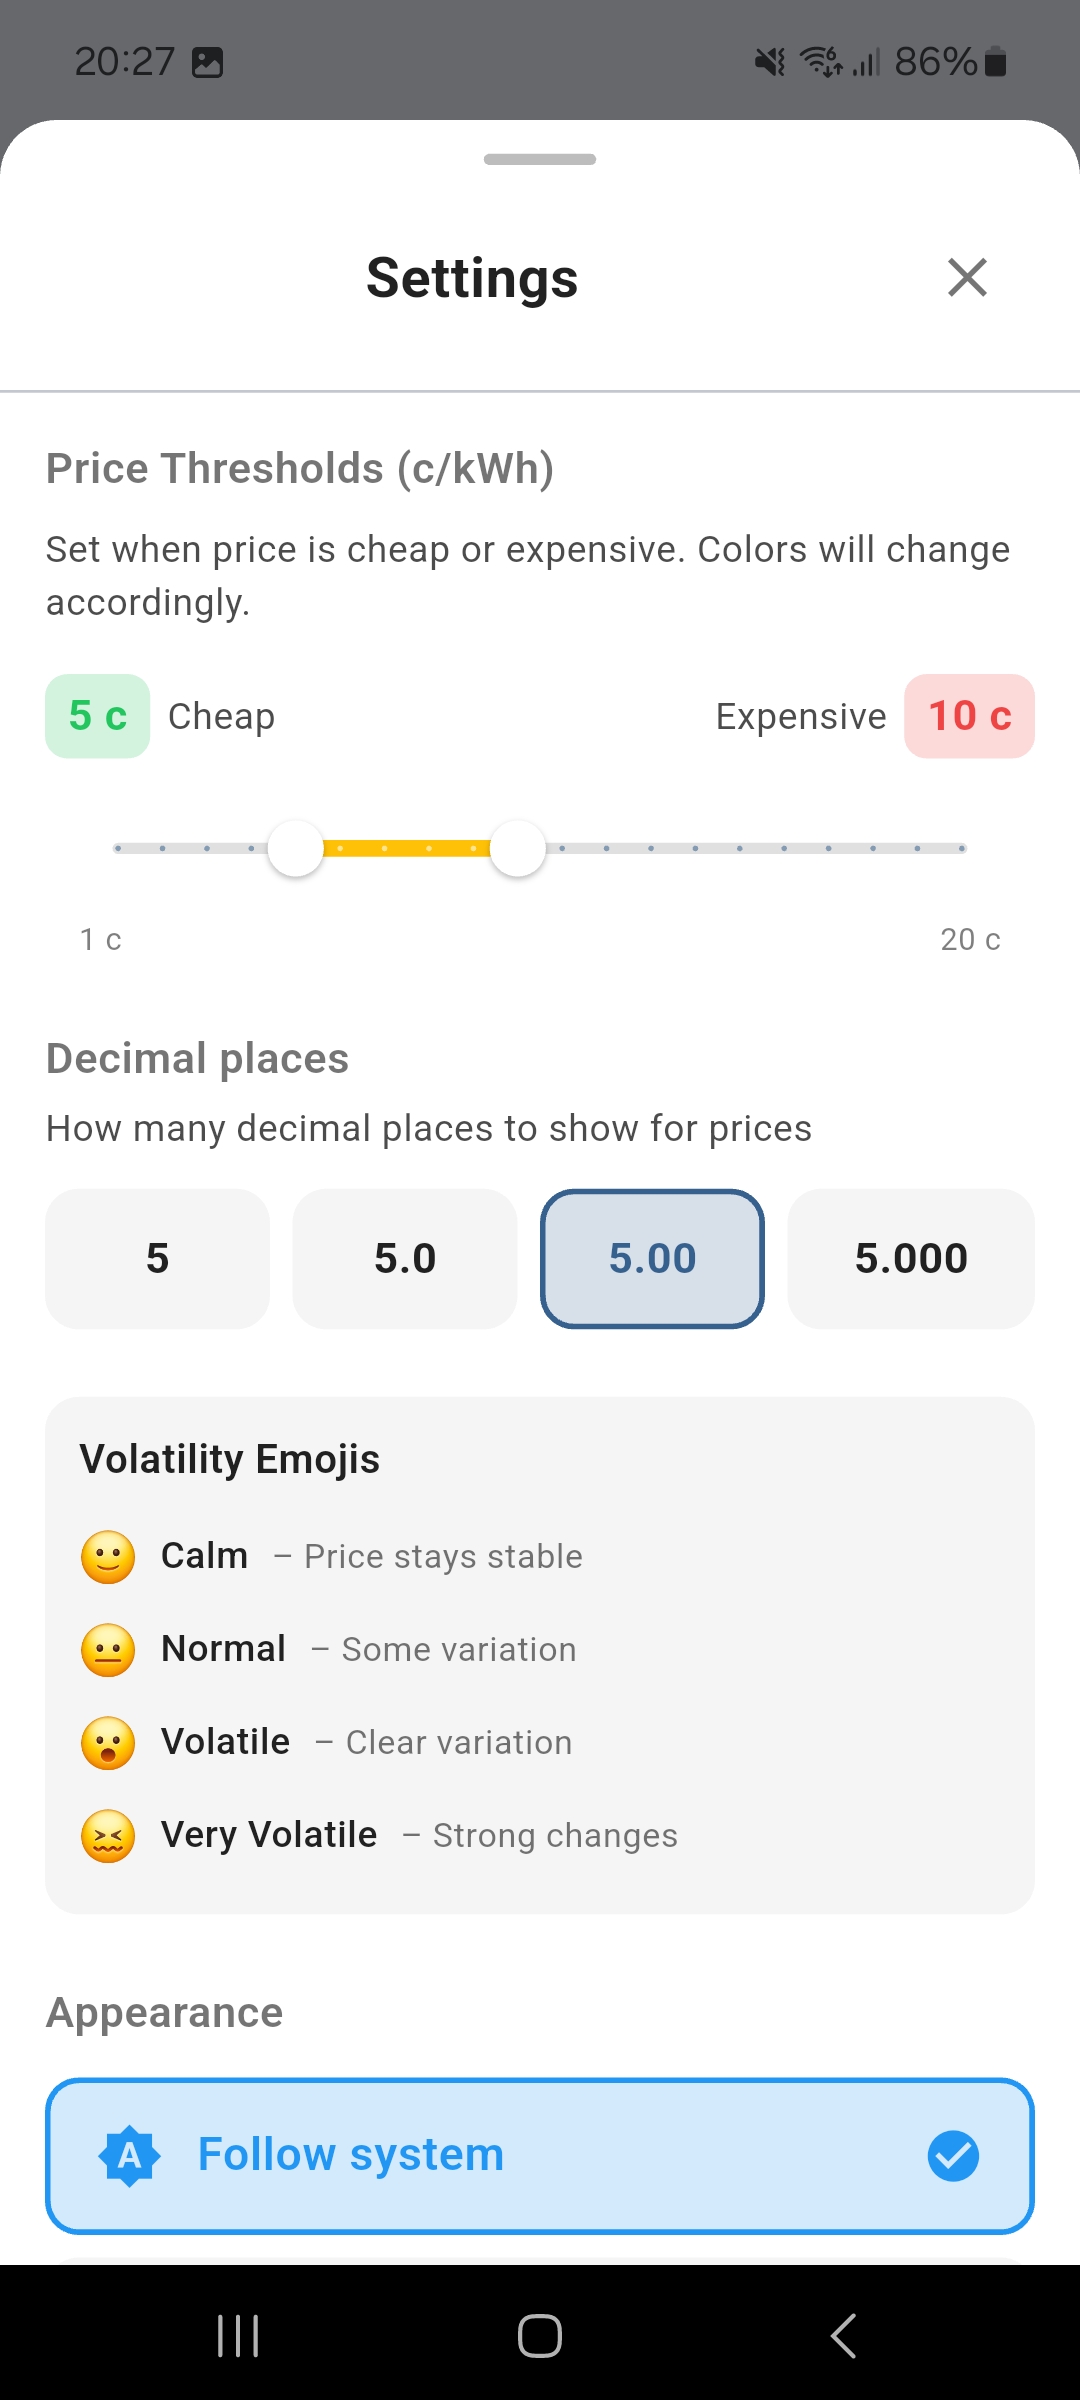Click the cheap threshold slider handle
1080x2400 pixels.
(x=296, y=849)
